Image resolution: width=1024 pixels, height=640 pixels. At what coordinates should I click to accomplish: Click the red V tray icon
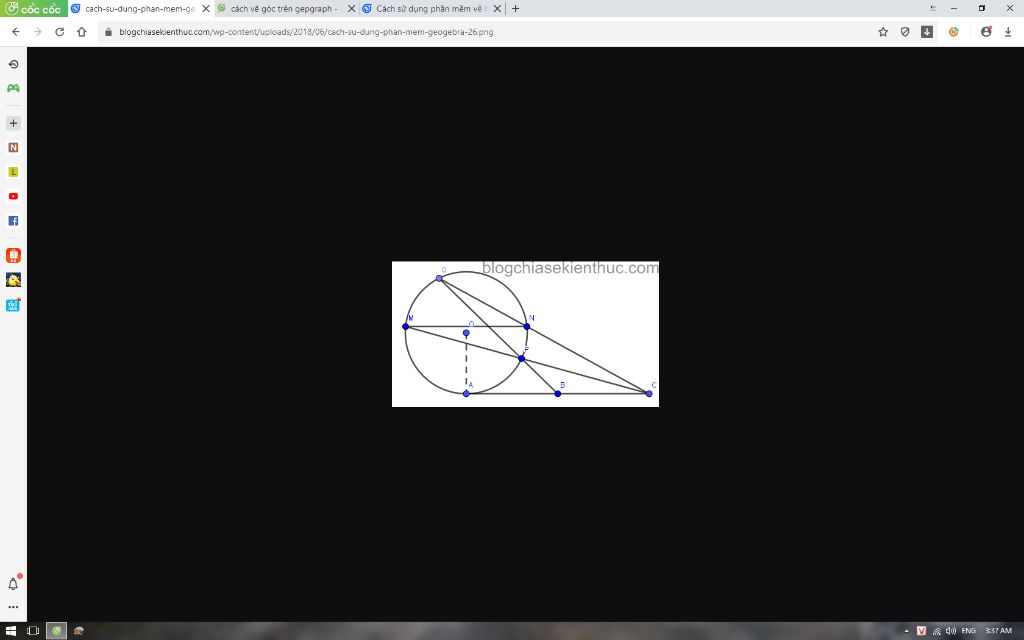pyautogui.click(x=921, y=631)
